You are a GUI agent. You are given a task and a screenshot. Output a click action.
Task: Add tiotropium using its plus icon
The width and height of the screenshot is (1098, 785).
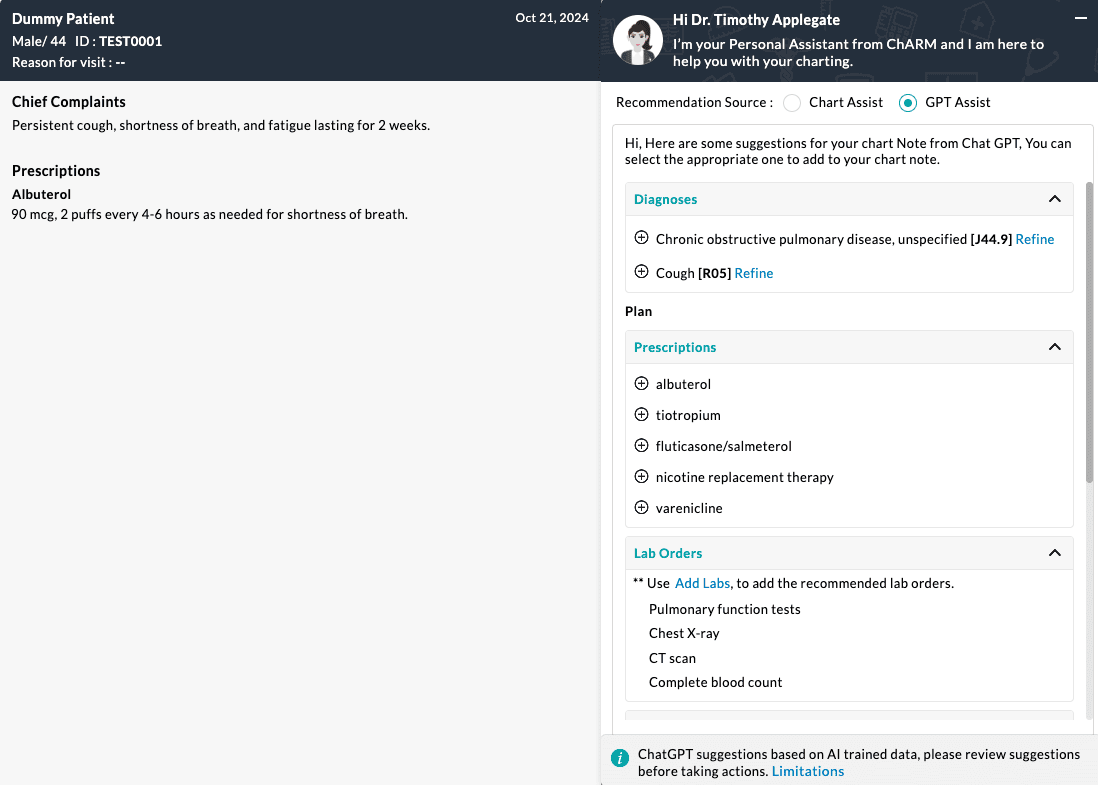[642, 415]
